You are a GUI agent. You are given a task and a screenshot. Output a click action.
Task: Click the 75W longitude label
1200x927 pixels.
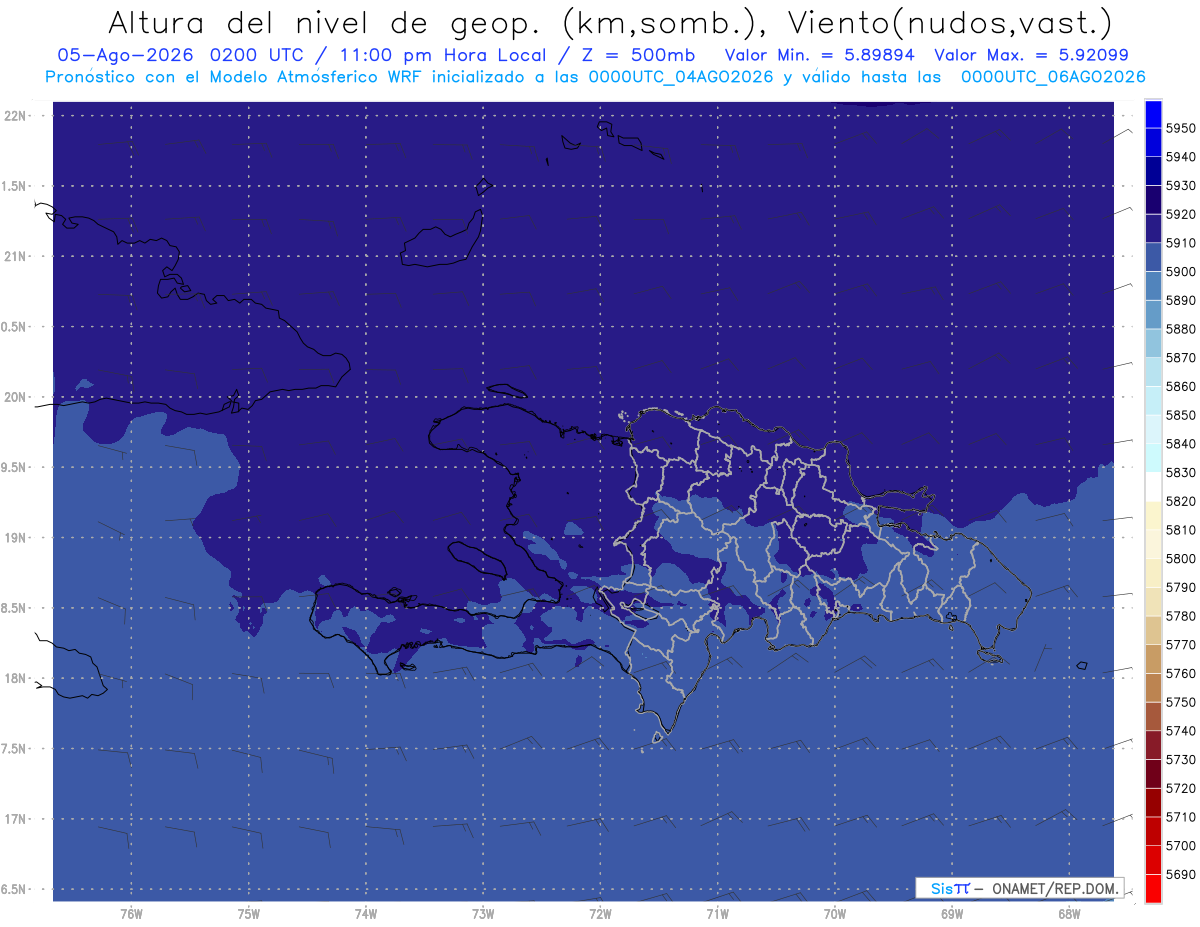coord(248,913)
